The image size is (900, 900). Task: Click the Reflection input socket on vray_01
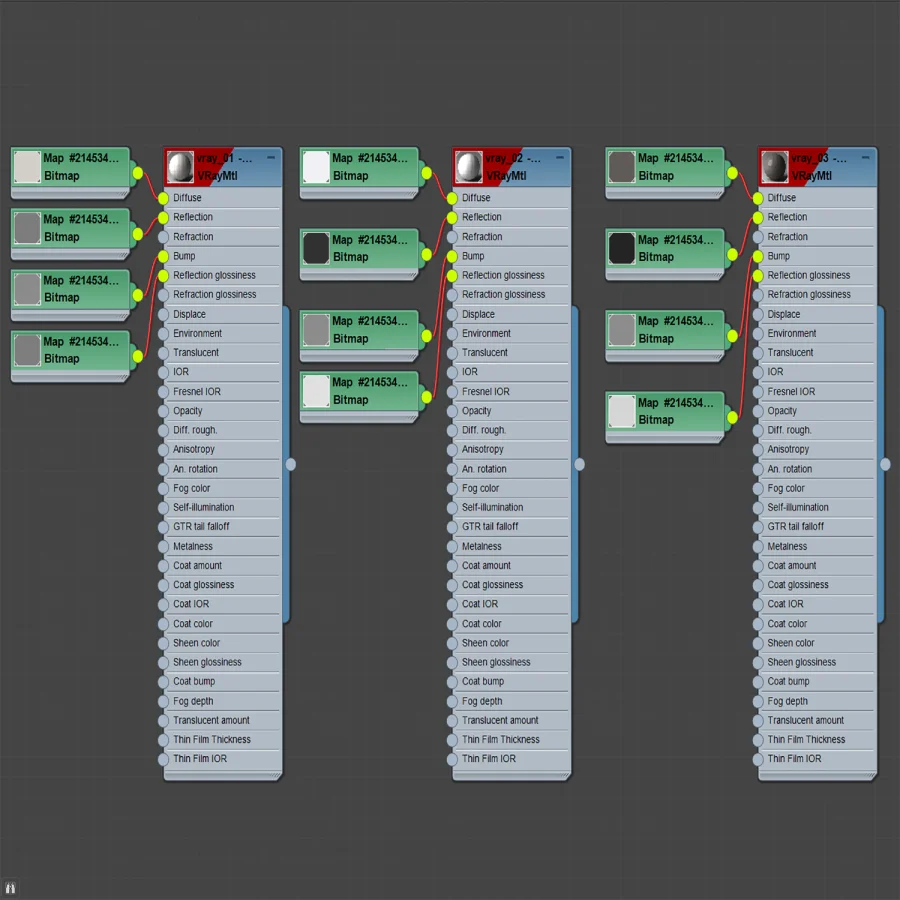[163, 218]
